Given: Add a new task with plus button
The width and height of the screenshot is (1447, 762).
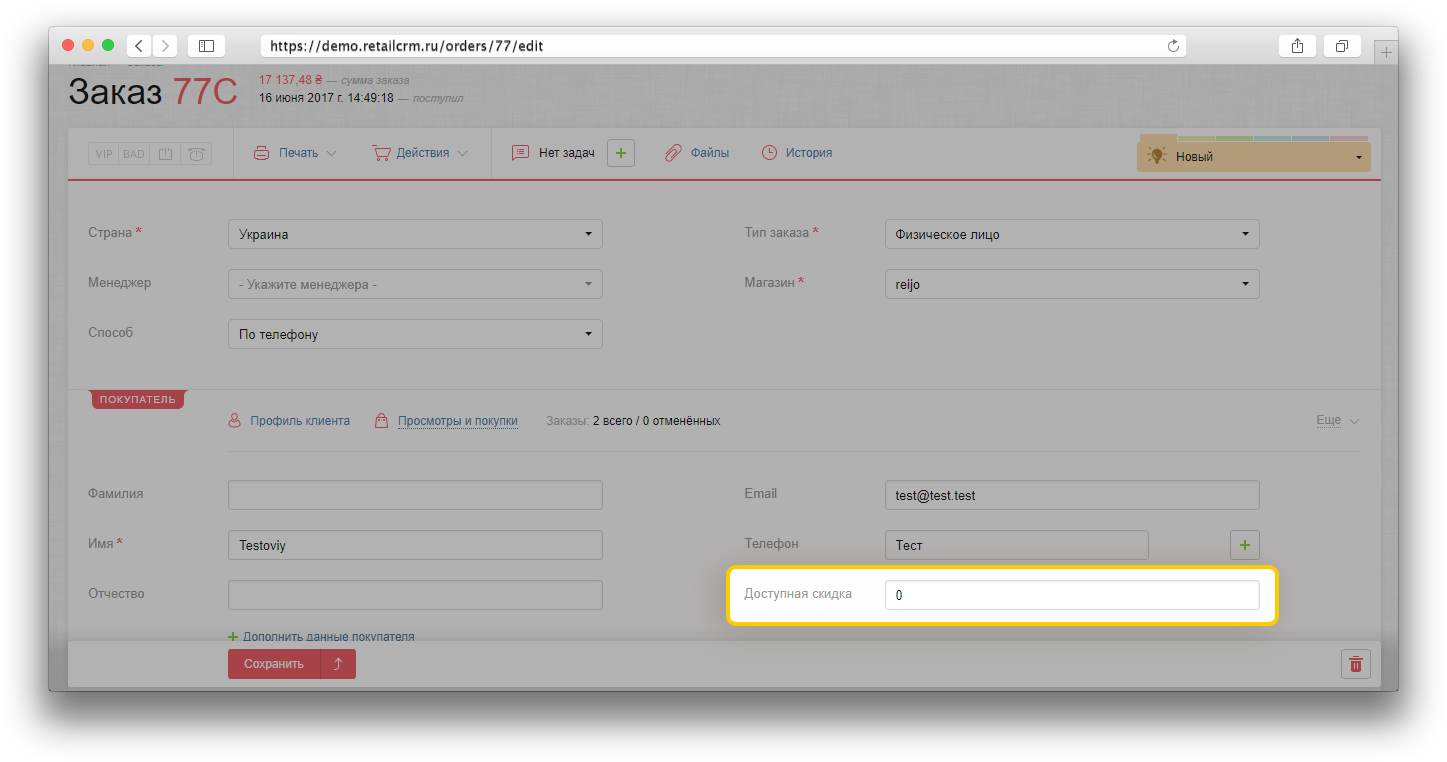Looking at the screenshot, I should click(621, 153).
